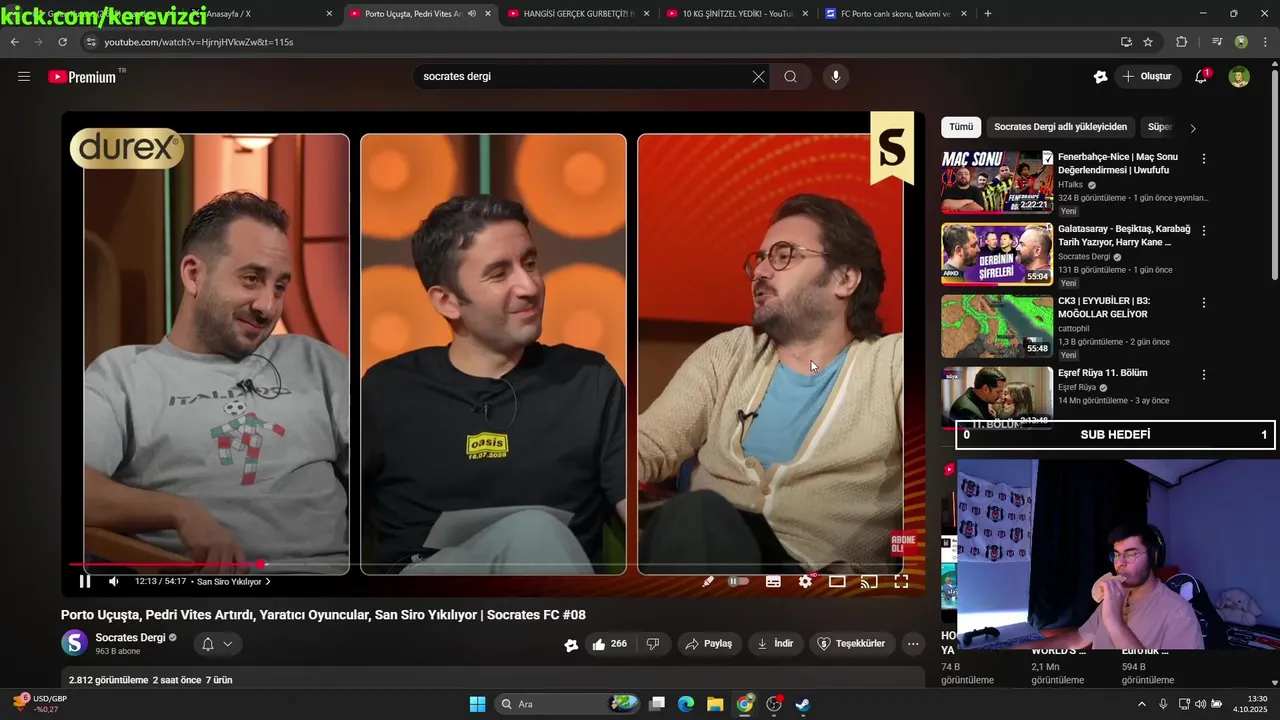Image resolution: width=1280 pixels, height=720 pixels.
Task: Reload the current page
Action: [63, 42]
